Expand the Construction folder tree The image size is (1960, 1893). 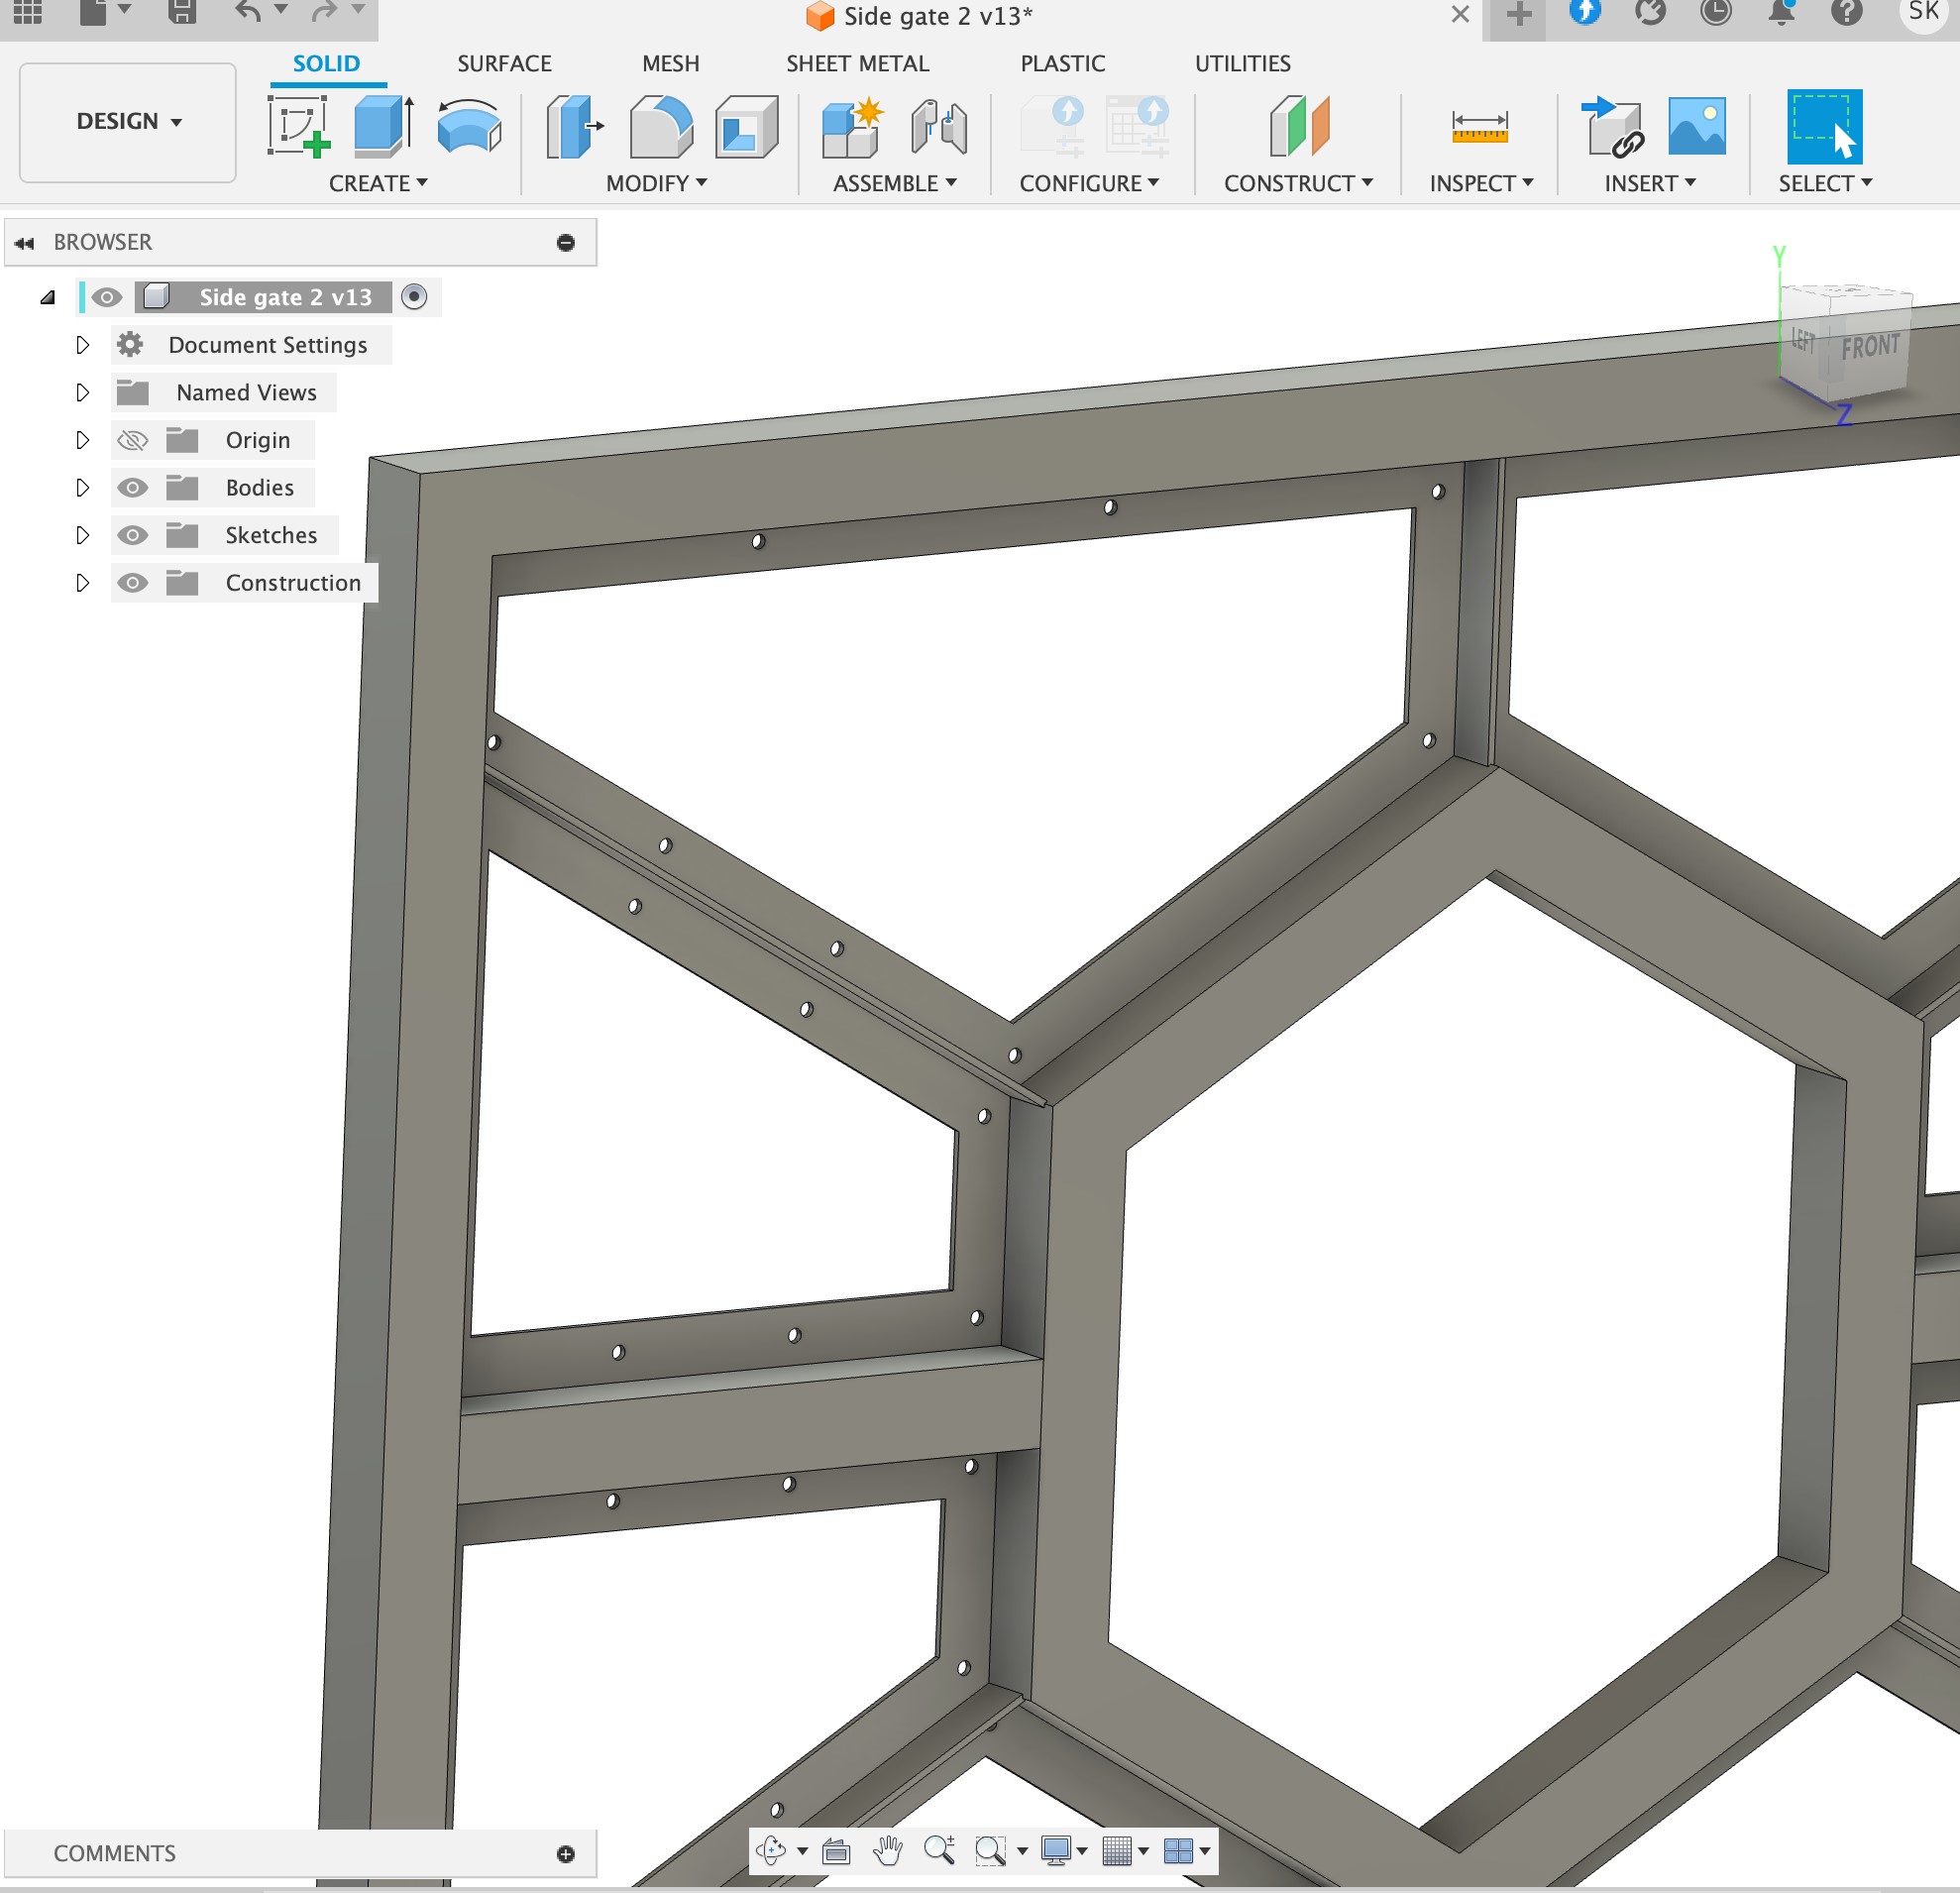pyautogui.click(x=83, y=583)
